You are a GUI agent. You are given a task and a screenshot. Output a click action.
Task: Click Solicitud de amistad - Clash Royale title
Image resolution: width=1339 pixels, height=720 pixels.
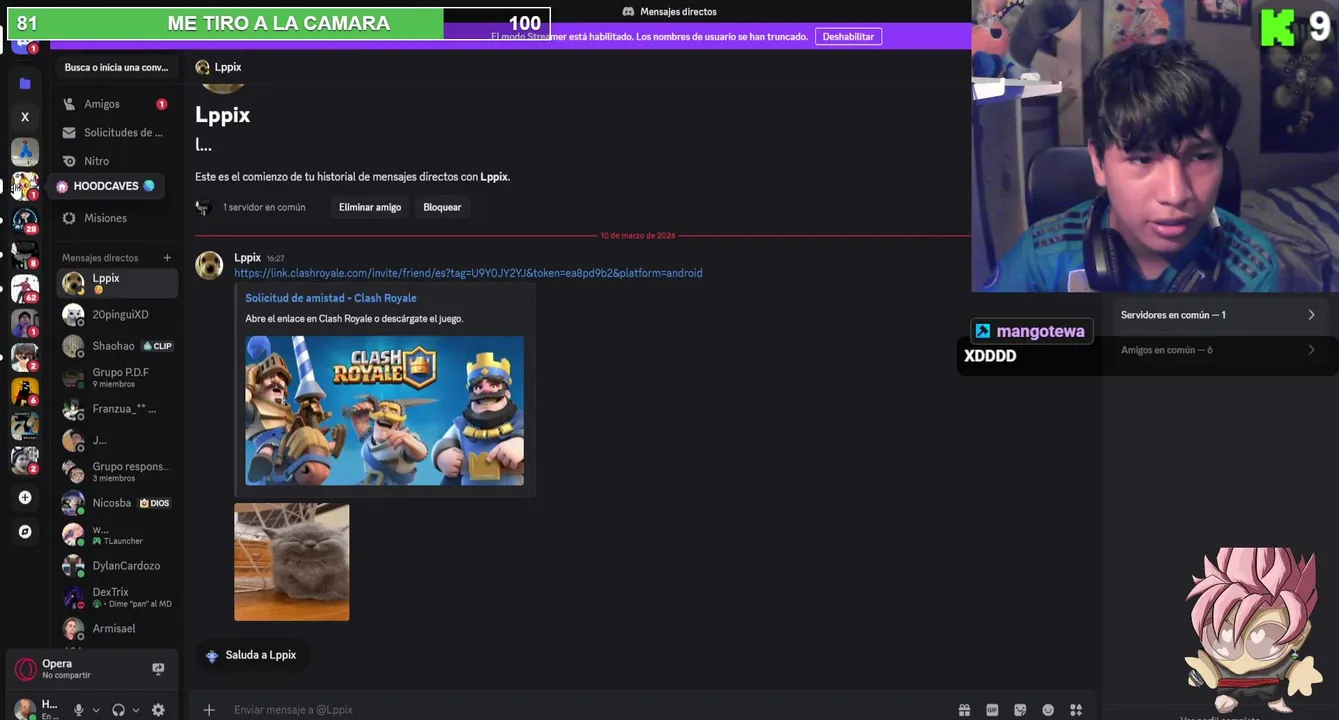click(x=331, y=298)
